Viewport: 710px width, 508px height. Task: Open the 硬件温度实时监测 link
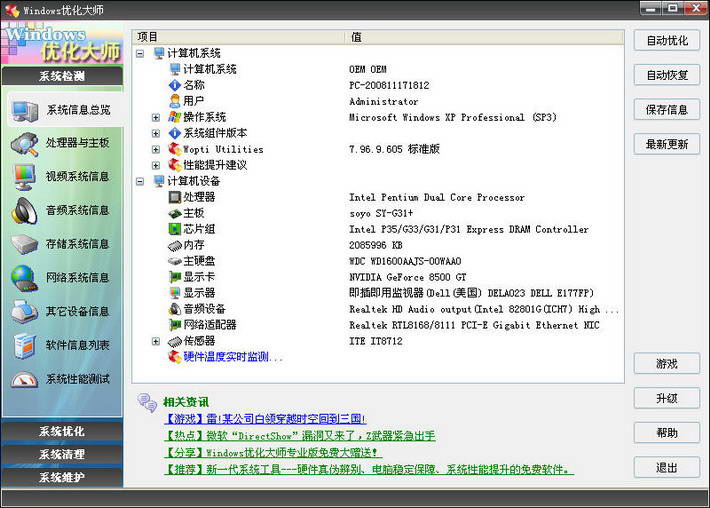232,357
